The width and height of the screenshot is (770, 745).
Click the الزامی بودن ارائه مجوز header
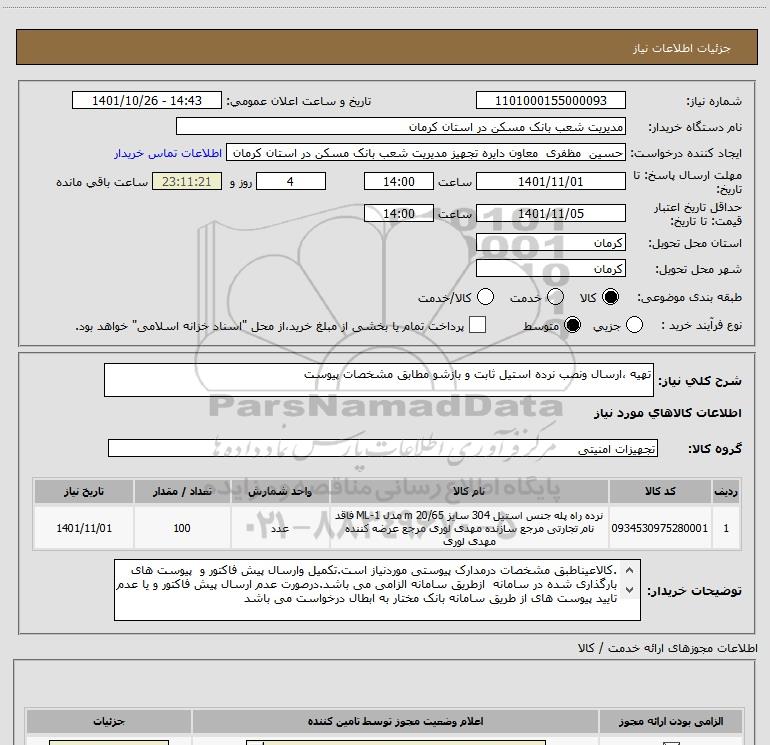pos(671,721)
